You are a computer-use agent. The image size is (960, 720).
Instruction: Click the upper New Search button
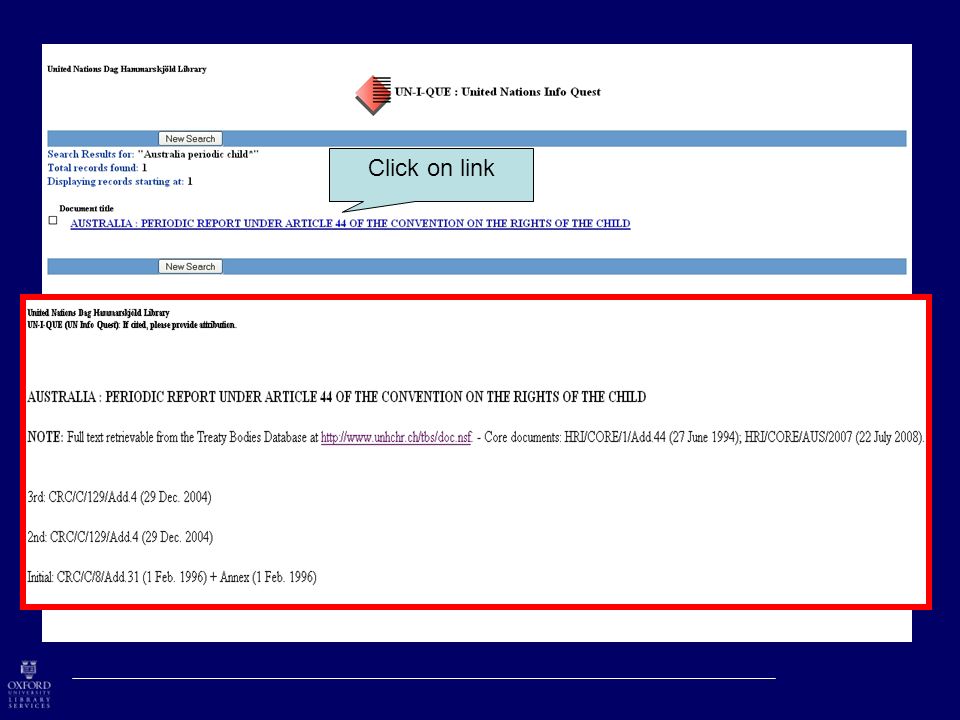(x=190, y=139)
